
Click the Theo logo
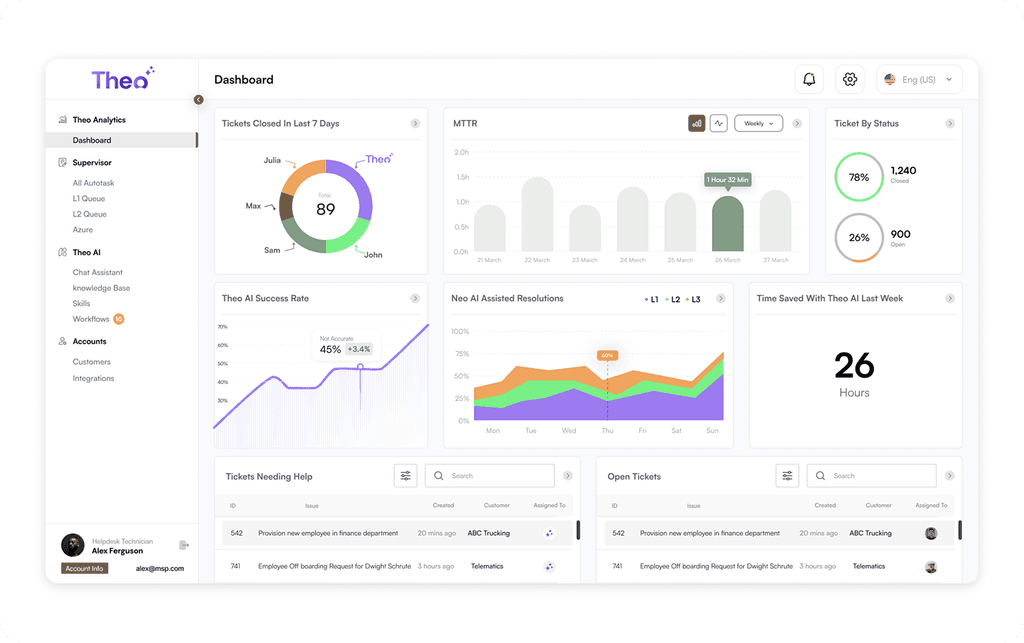[123, 79]
